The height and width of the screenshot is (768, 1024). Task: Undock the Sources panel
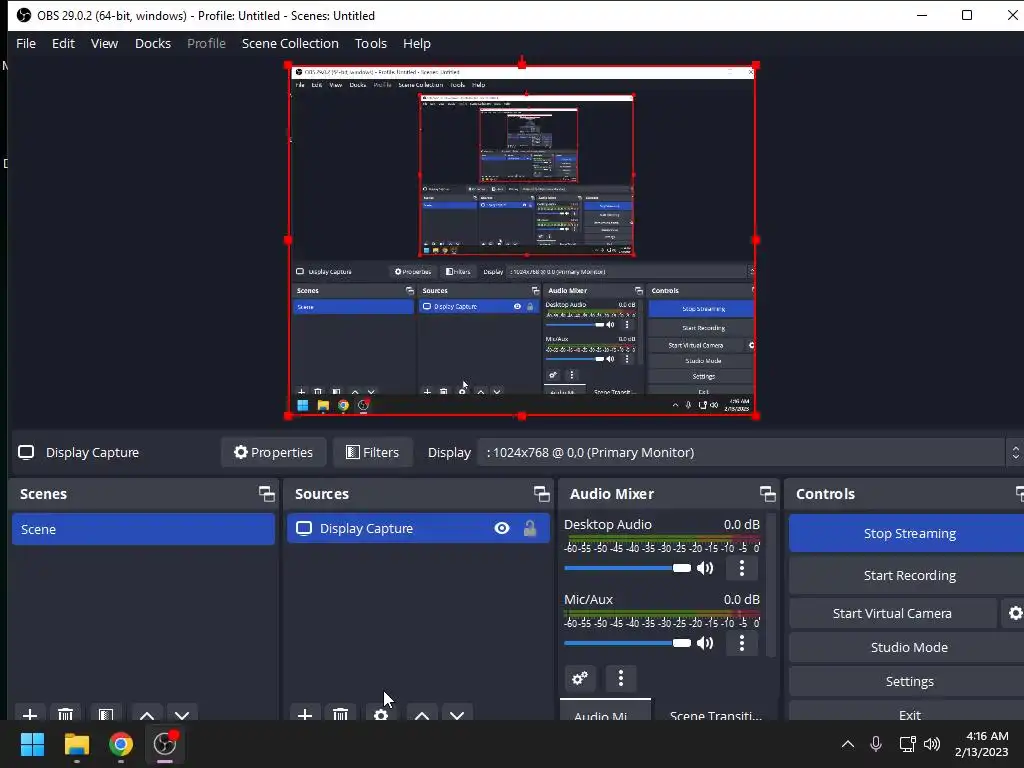541,494
